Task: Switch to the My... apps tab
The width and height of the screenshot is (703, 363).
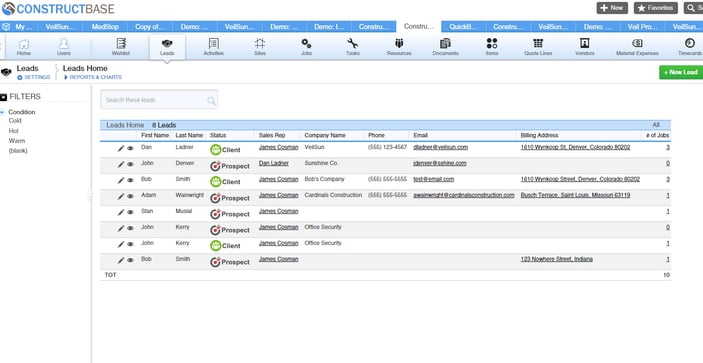Action: 19,27
